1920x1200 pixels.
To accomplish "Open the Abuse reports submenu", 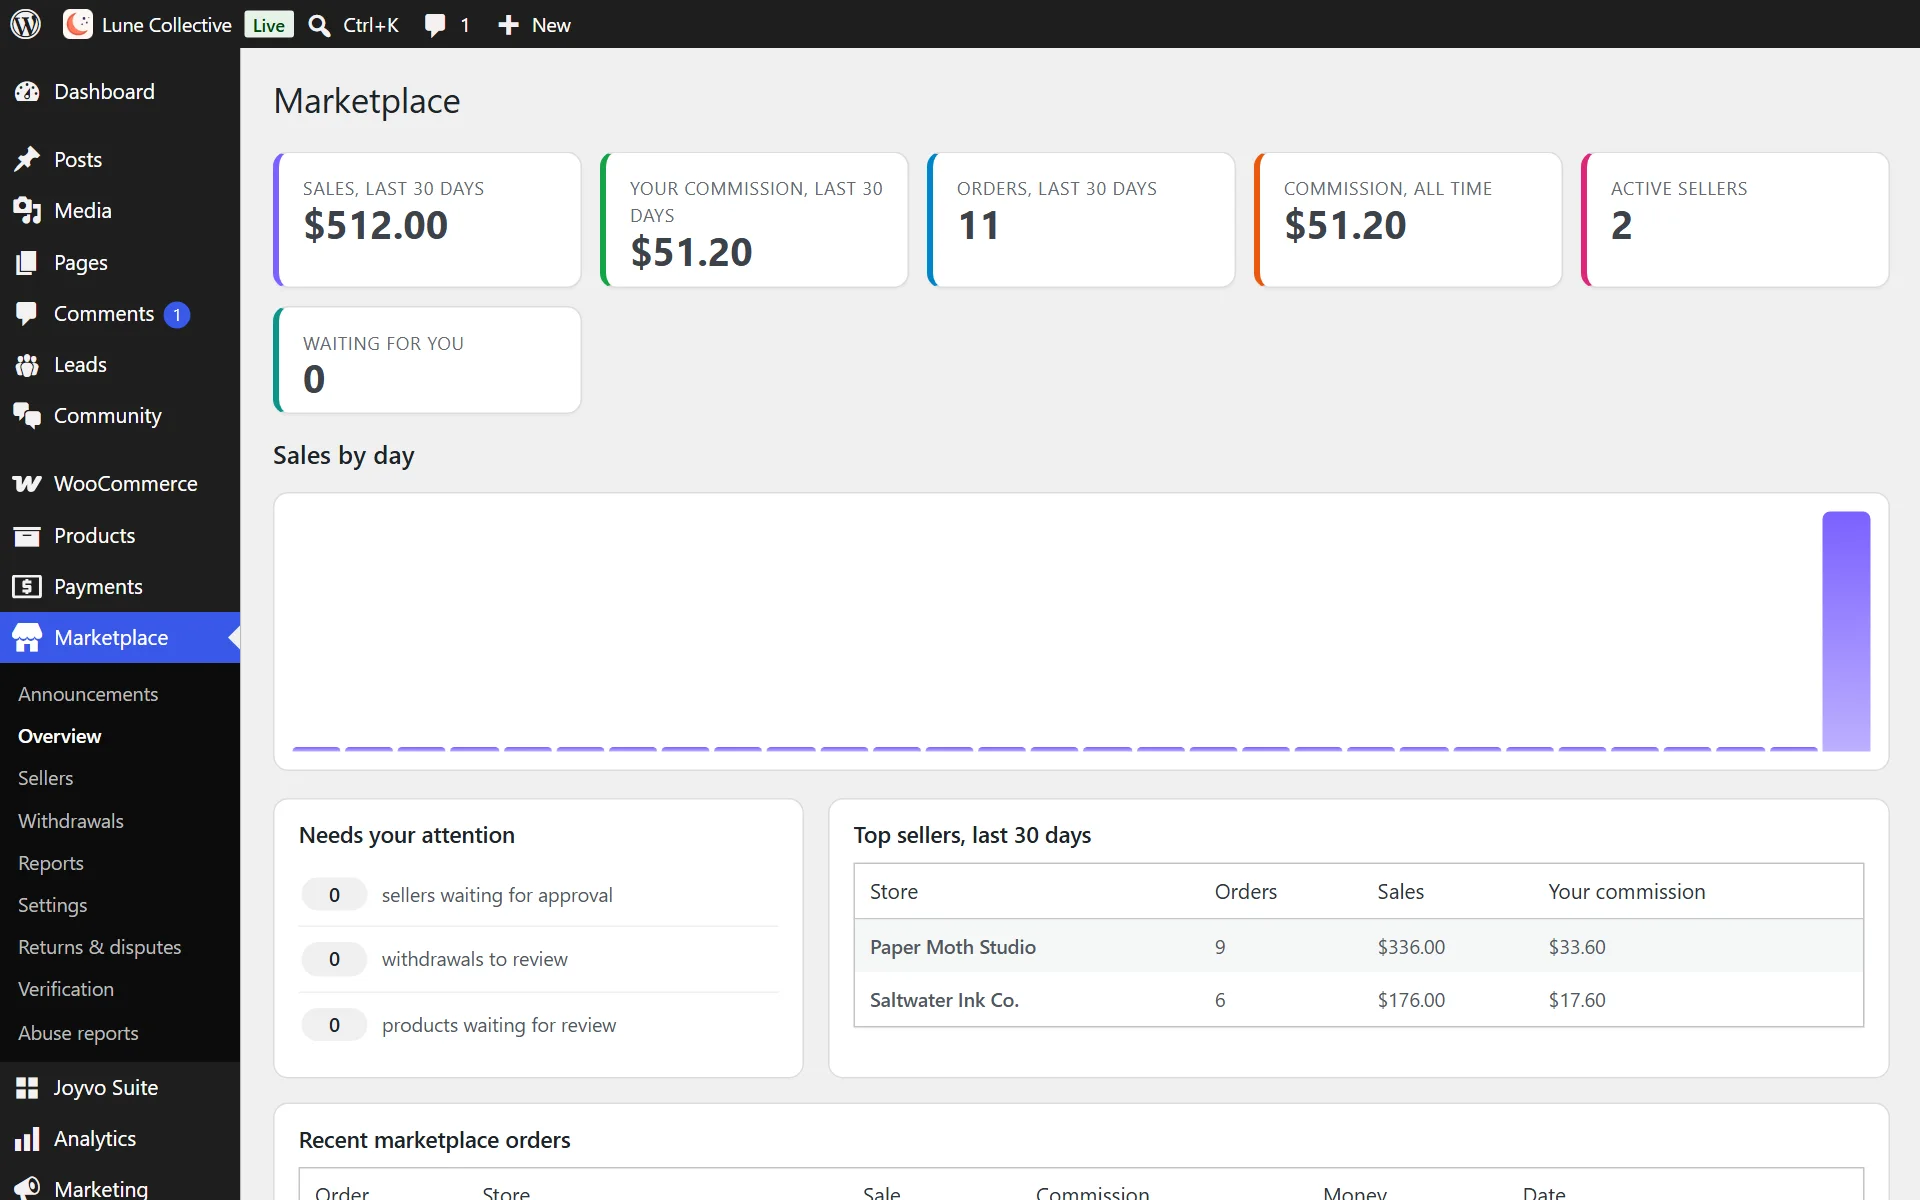I will click(x=78, y=1033).
